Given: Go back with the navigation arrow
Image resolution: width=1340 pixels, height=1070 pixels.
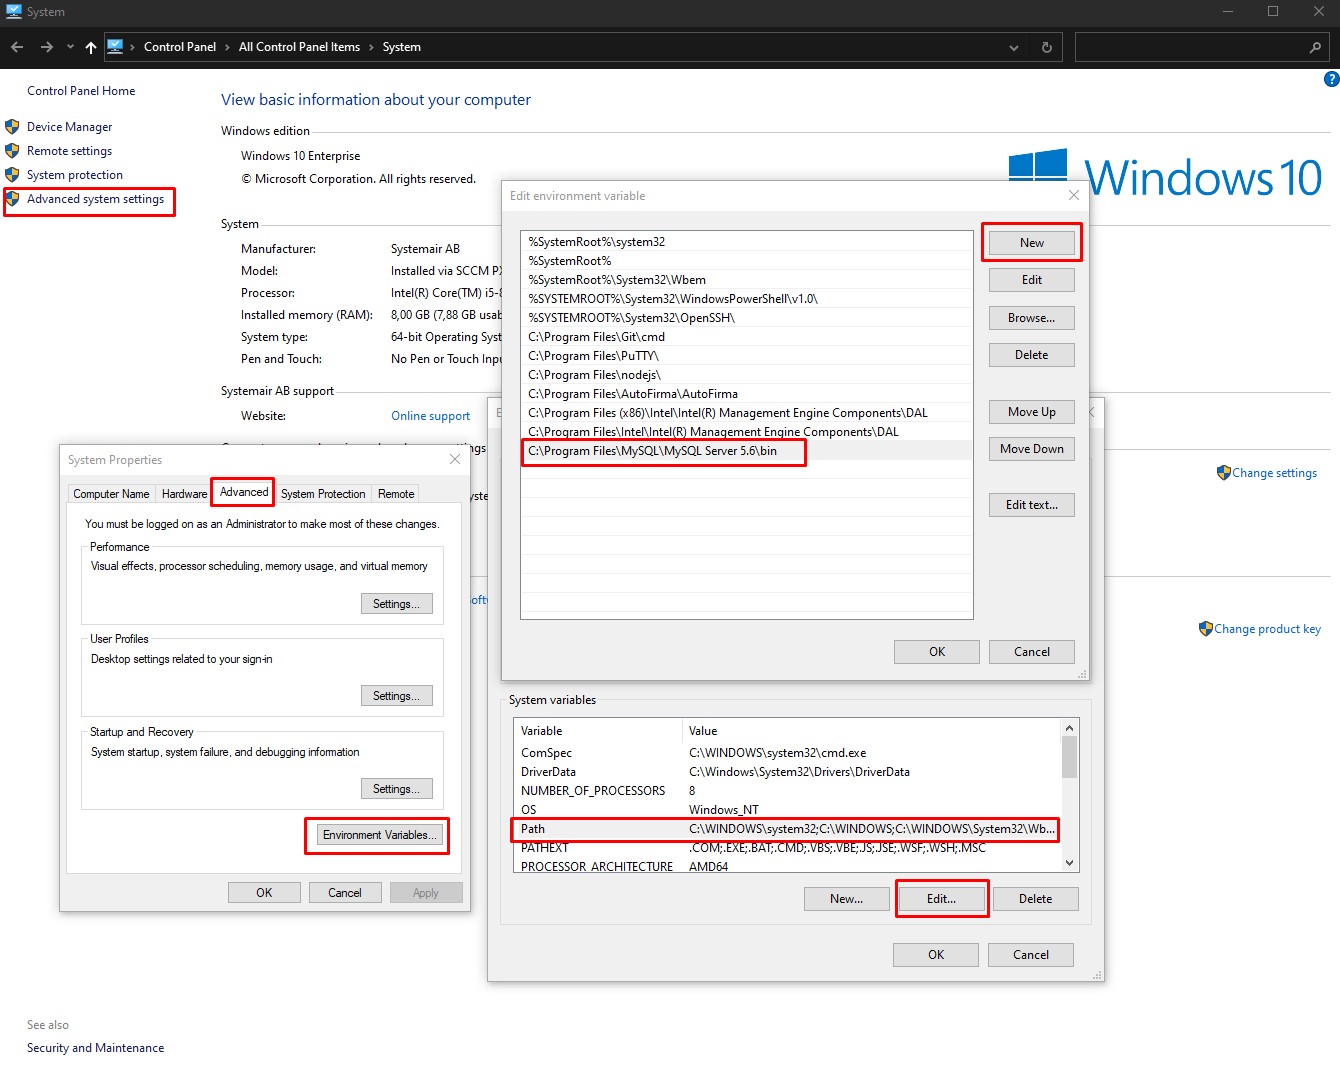Looking at the screenshot, I should point(17,47).
